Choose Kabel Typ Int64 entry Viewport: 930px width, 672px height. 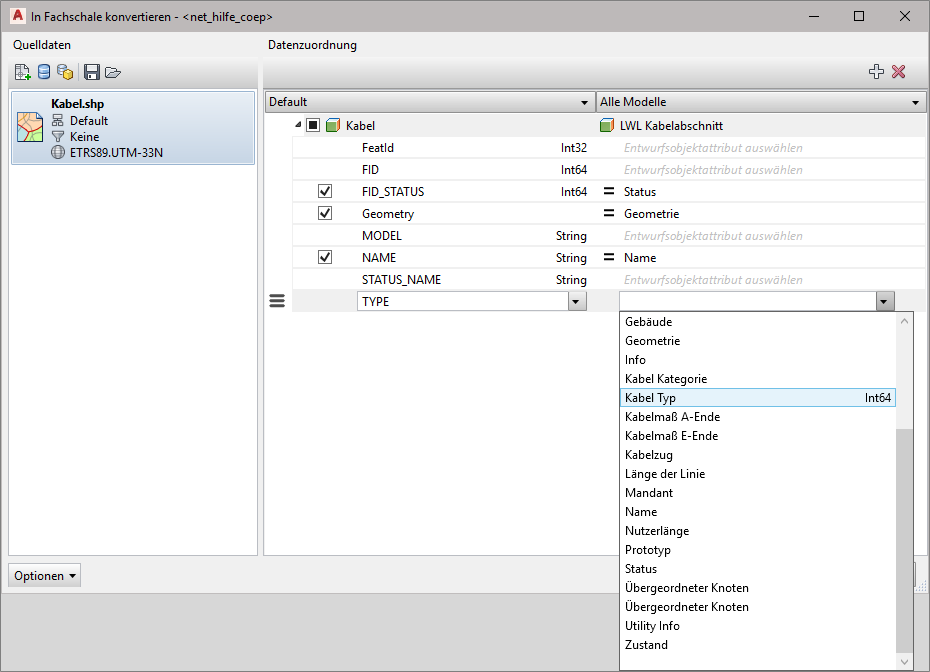point(757,397)
